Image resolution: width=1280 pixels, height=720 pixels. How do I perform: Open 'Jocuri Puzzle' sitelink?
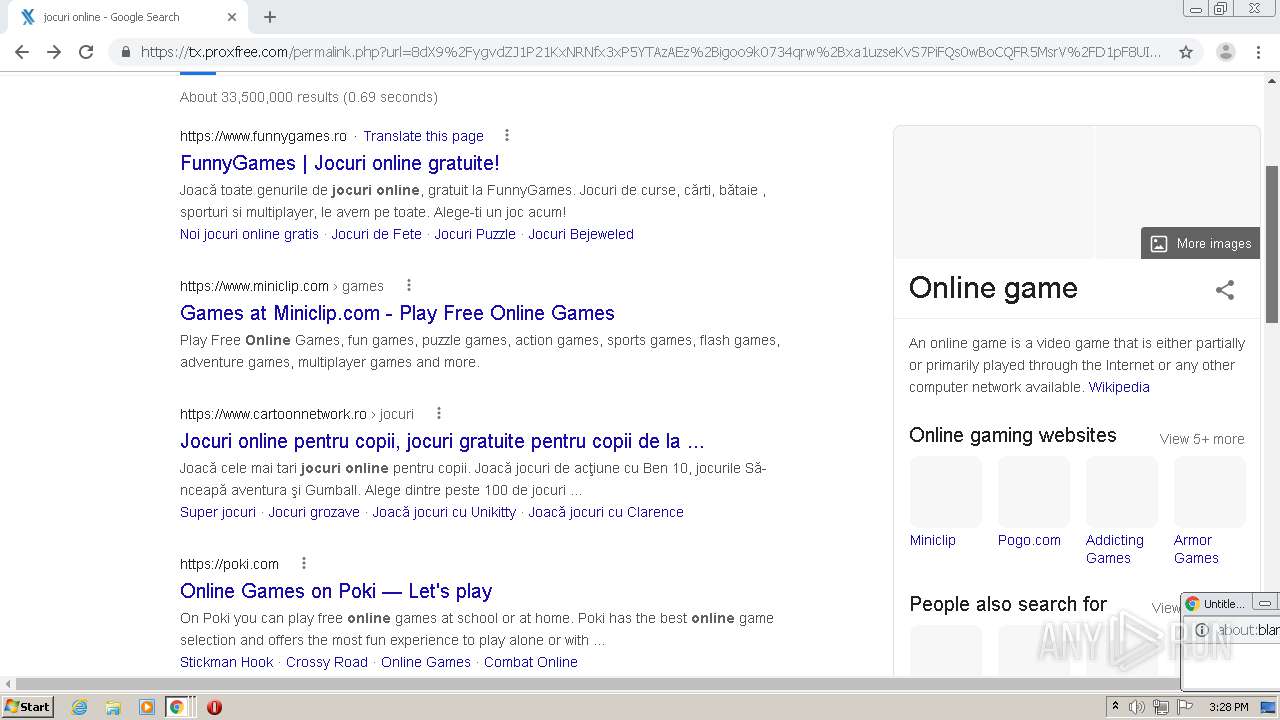point(475,234)
